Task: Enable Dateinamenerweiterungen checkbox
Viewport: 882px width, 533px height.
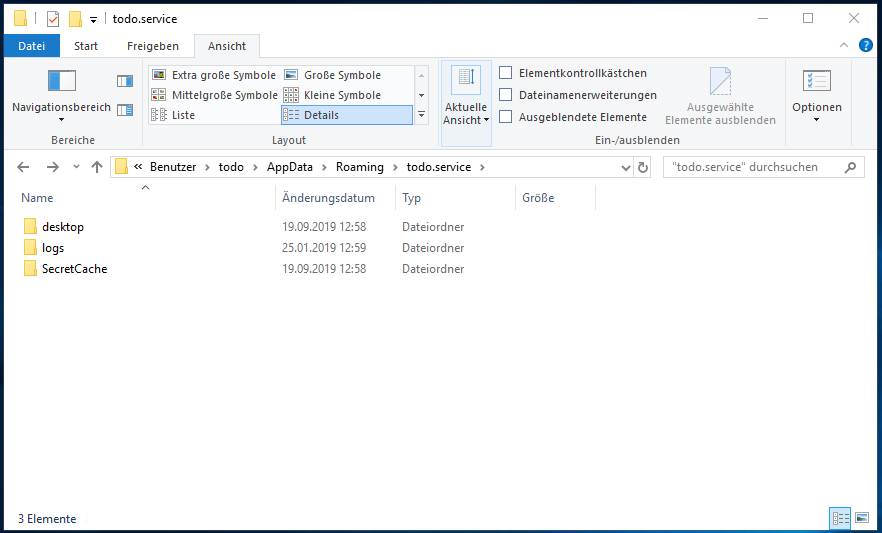Action: click(x=506, y=94)
